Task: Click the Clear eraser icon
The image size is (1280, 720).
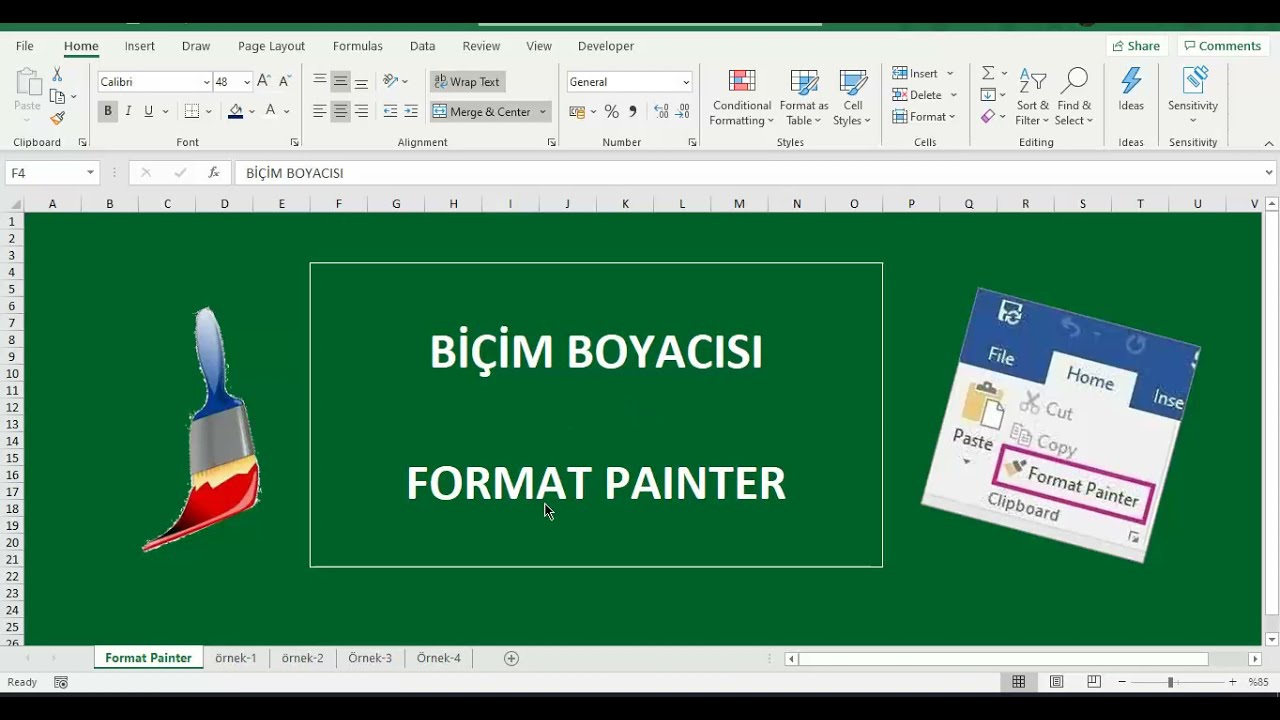Action: click(988, 117)
